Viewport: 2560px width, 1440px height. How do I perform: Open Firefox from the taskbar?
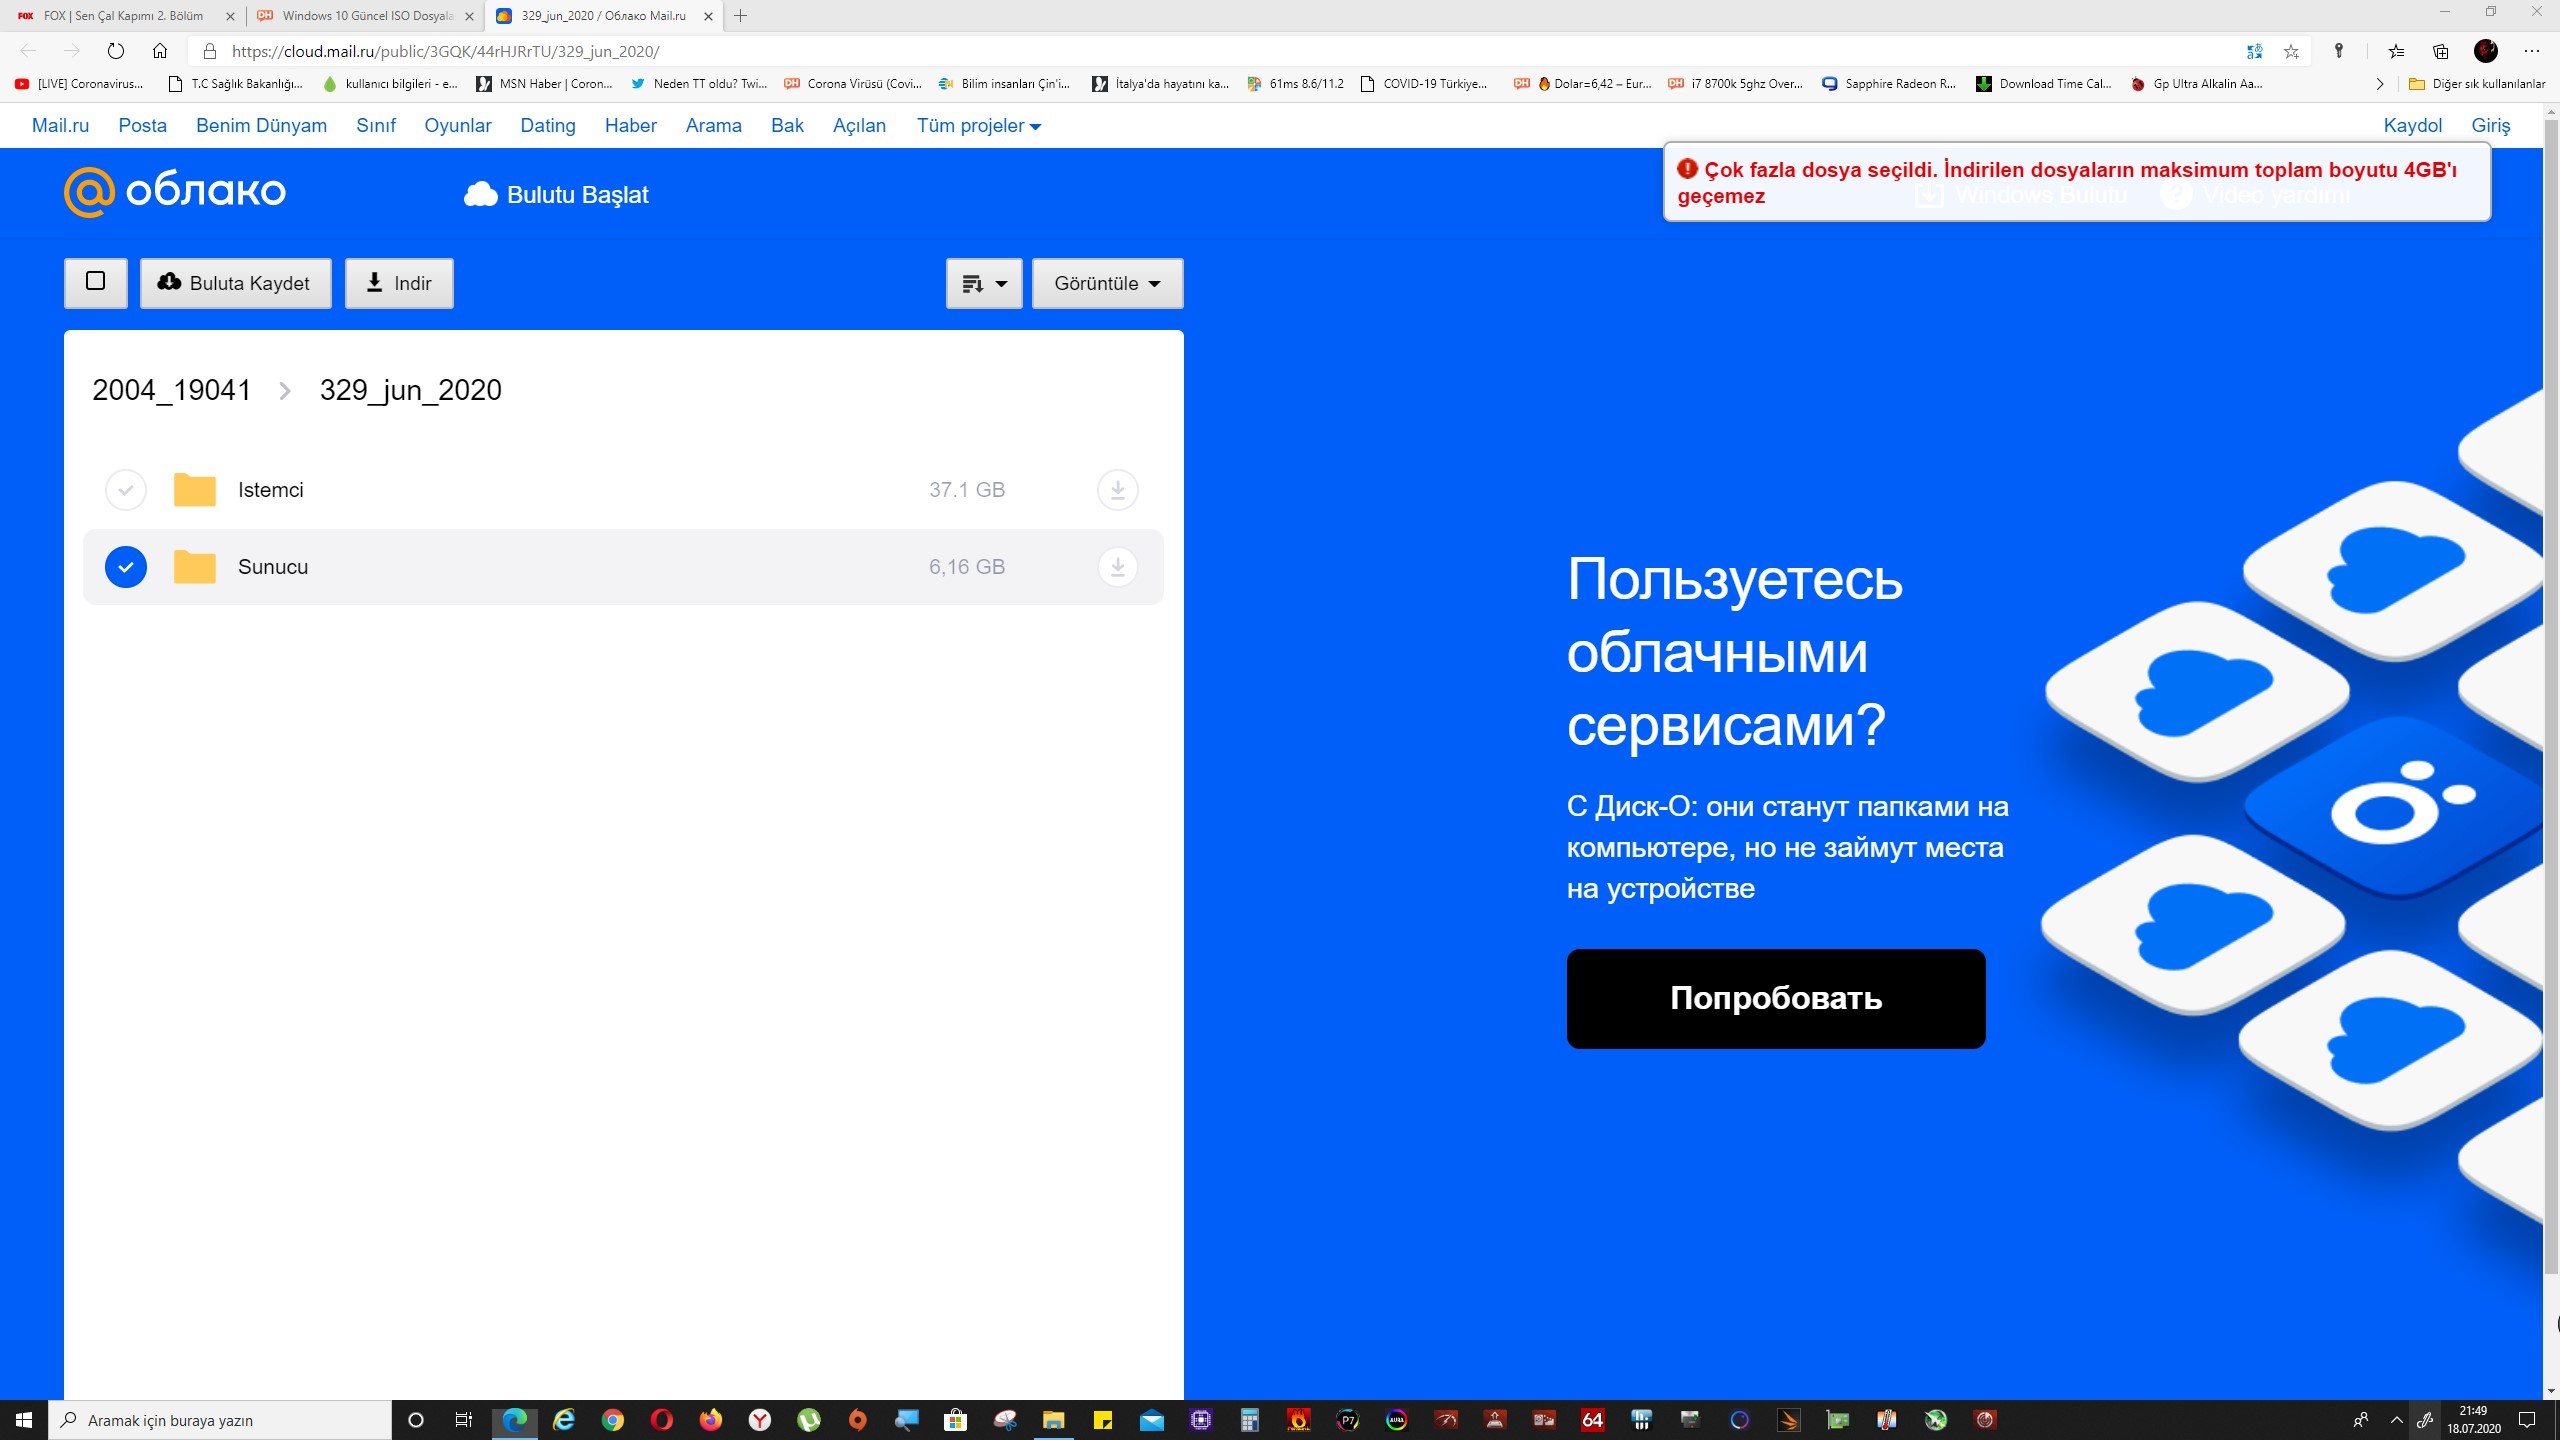(711, 1420)
